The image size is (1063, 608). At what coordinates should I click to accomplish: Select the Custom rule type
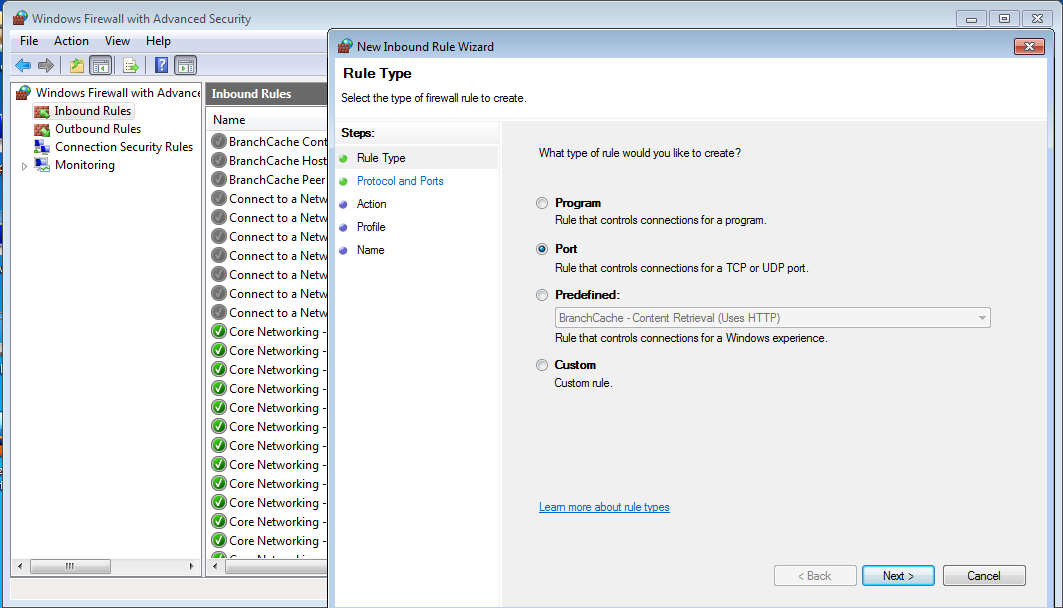(x=542, y=365)
